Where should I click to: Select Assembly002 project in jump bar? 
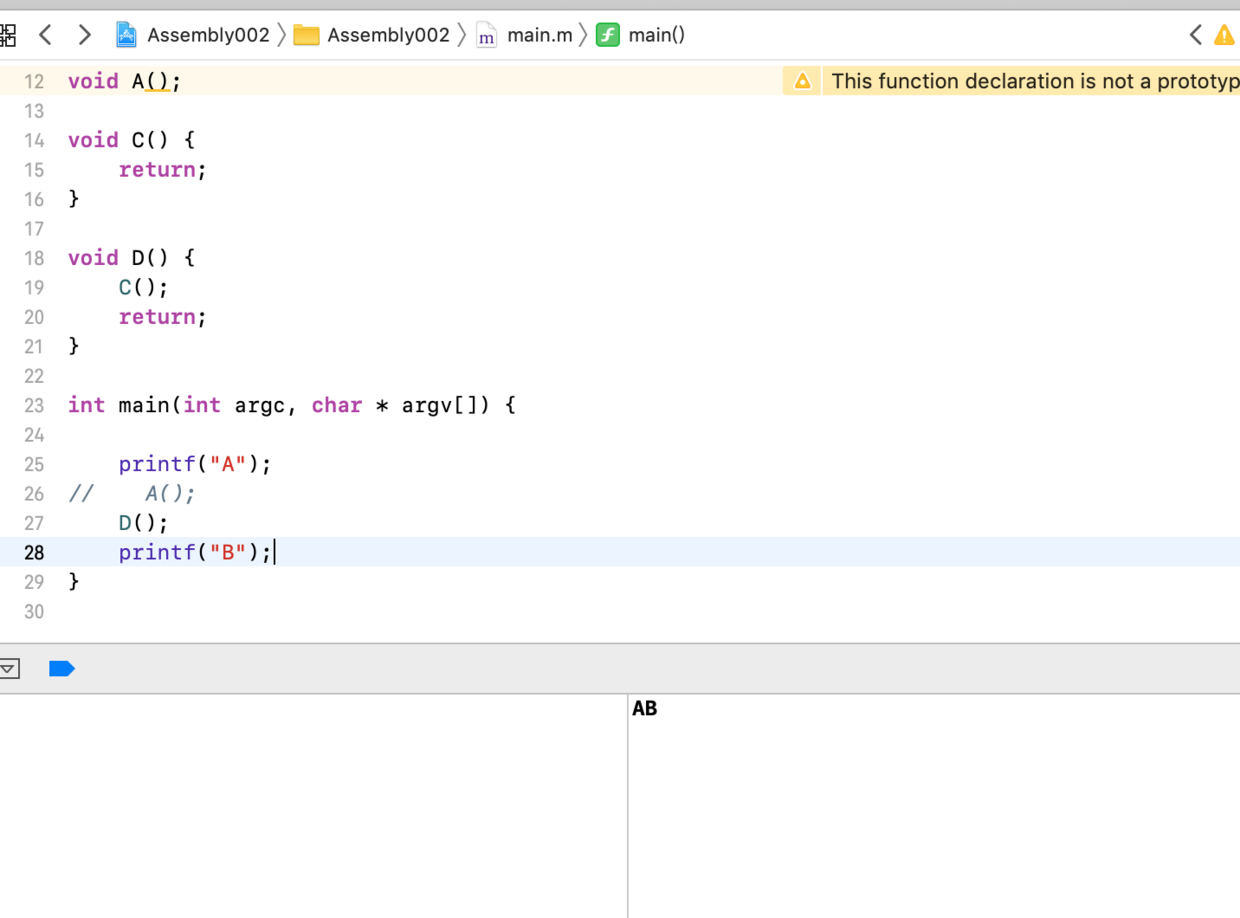click(x=193, y=35)
